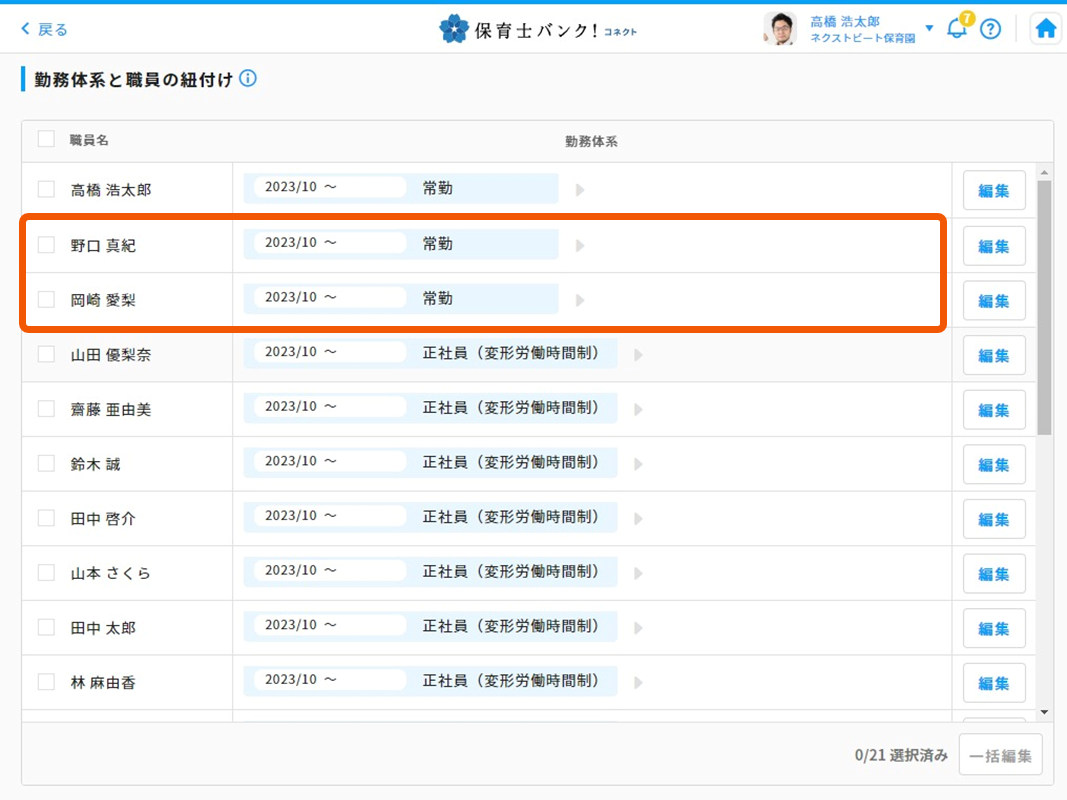The width and height of the screenshot is (1067, 800).
Task: Toggle the select-all checkbox beside 職員名
Action: point(46,139)
